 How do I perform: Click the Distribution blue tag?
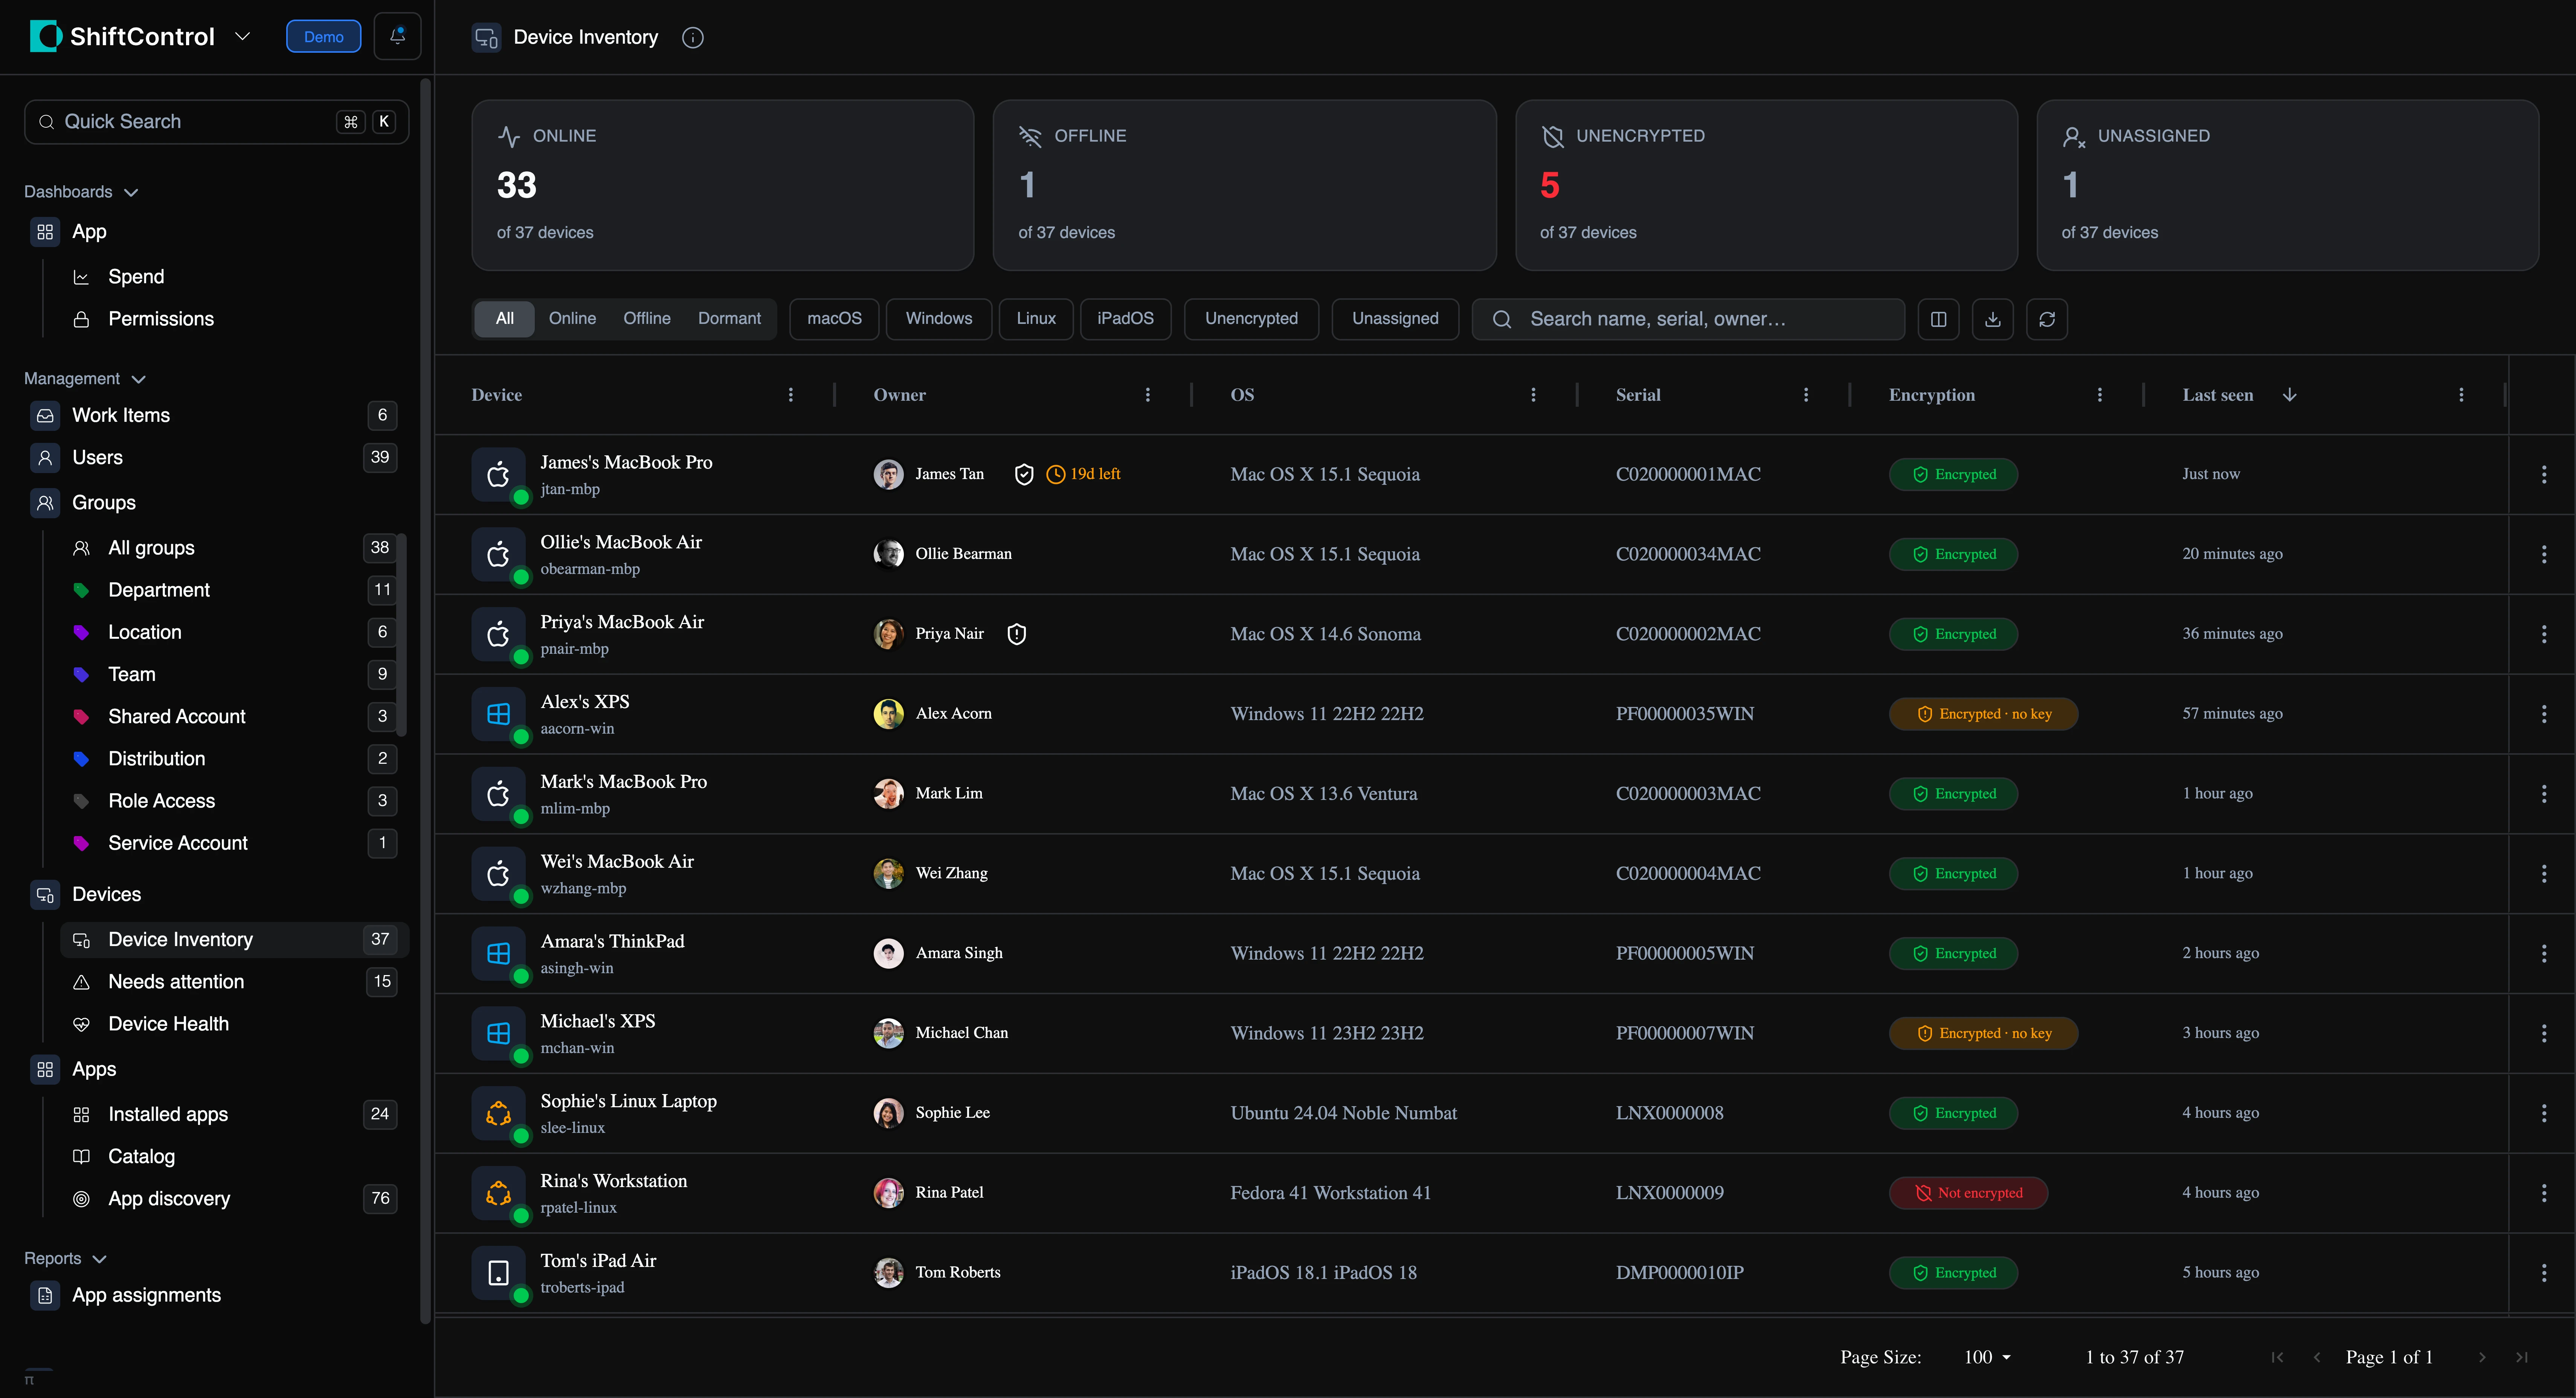click(81, 759)
